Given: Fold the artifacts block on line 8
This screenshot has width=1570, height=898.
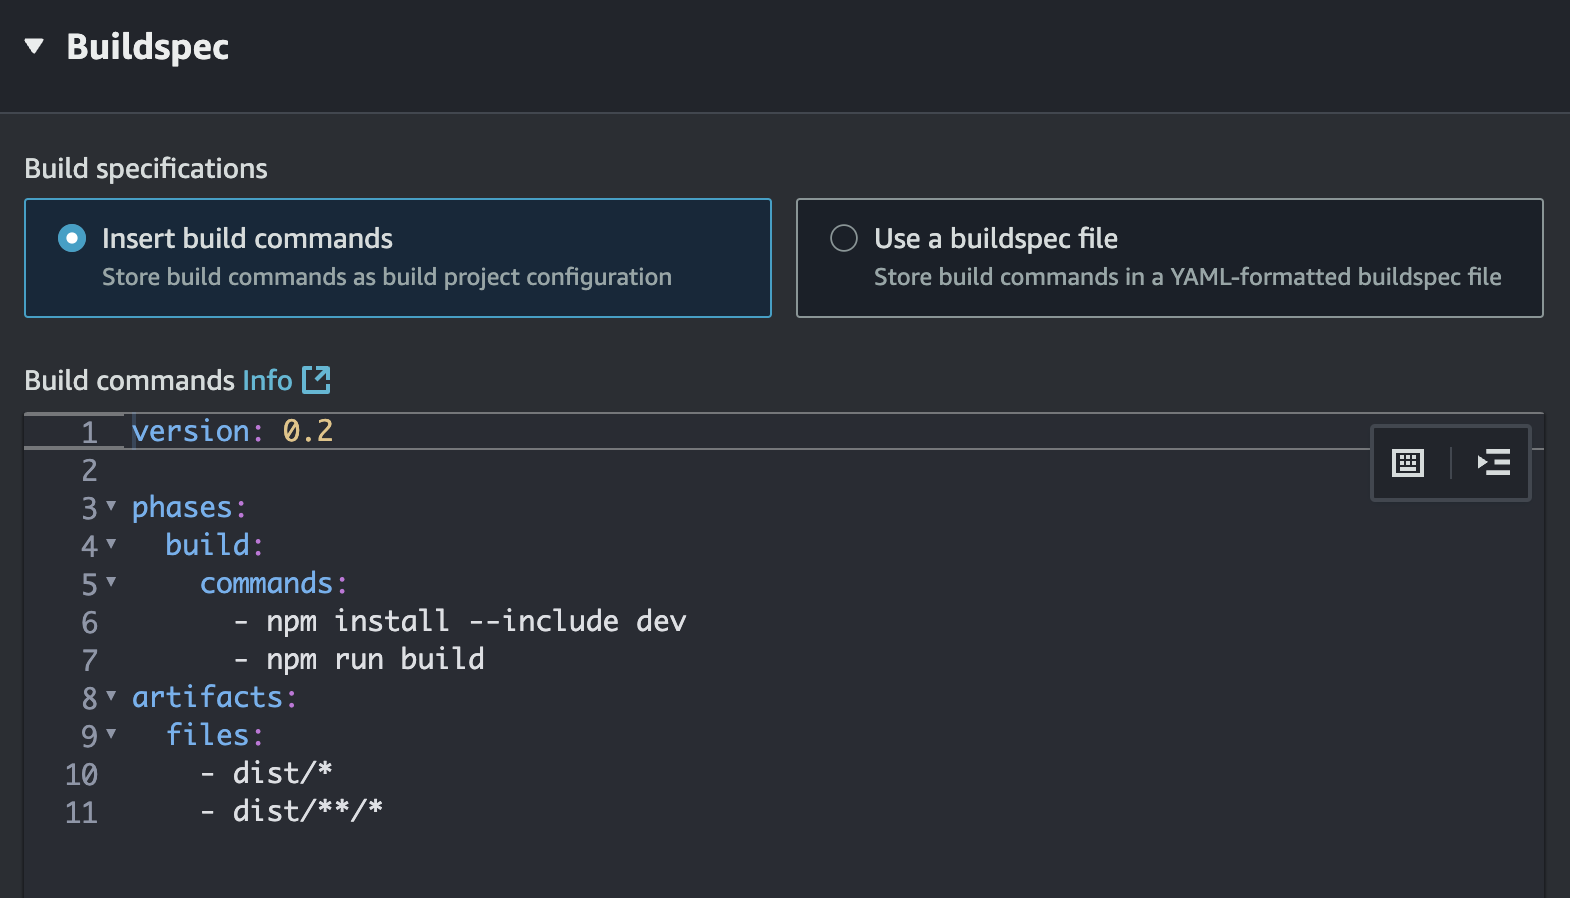Looking at the screenshot, I should pos(111,696).
